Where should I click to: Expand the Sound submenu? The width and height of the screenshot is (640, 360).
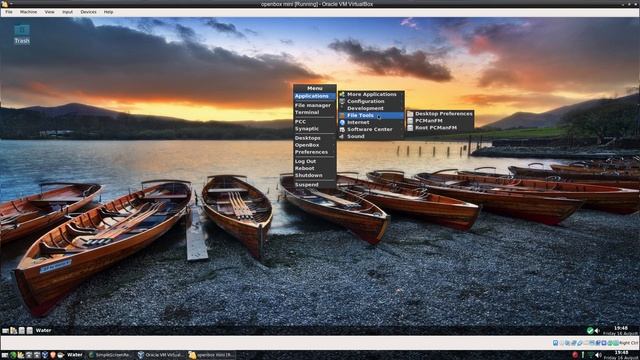click(371, 136)
